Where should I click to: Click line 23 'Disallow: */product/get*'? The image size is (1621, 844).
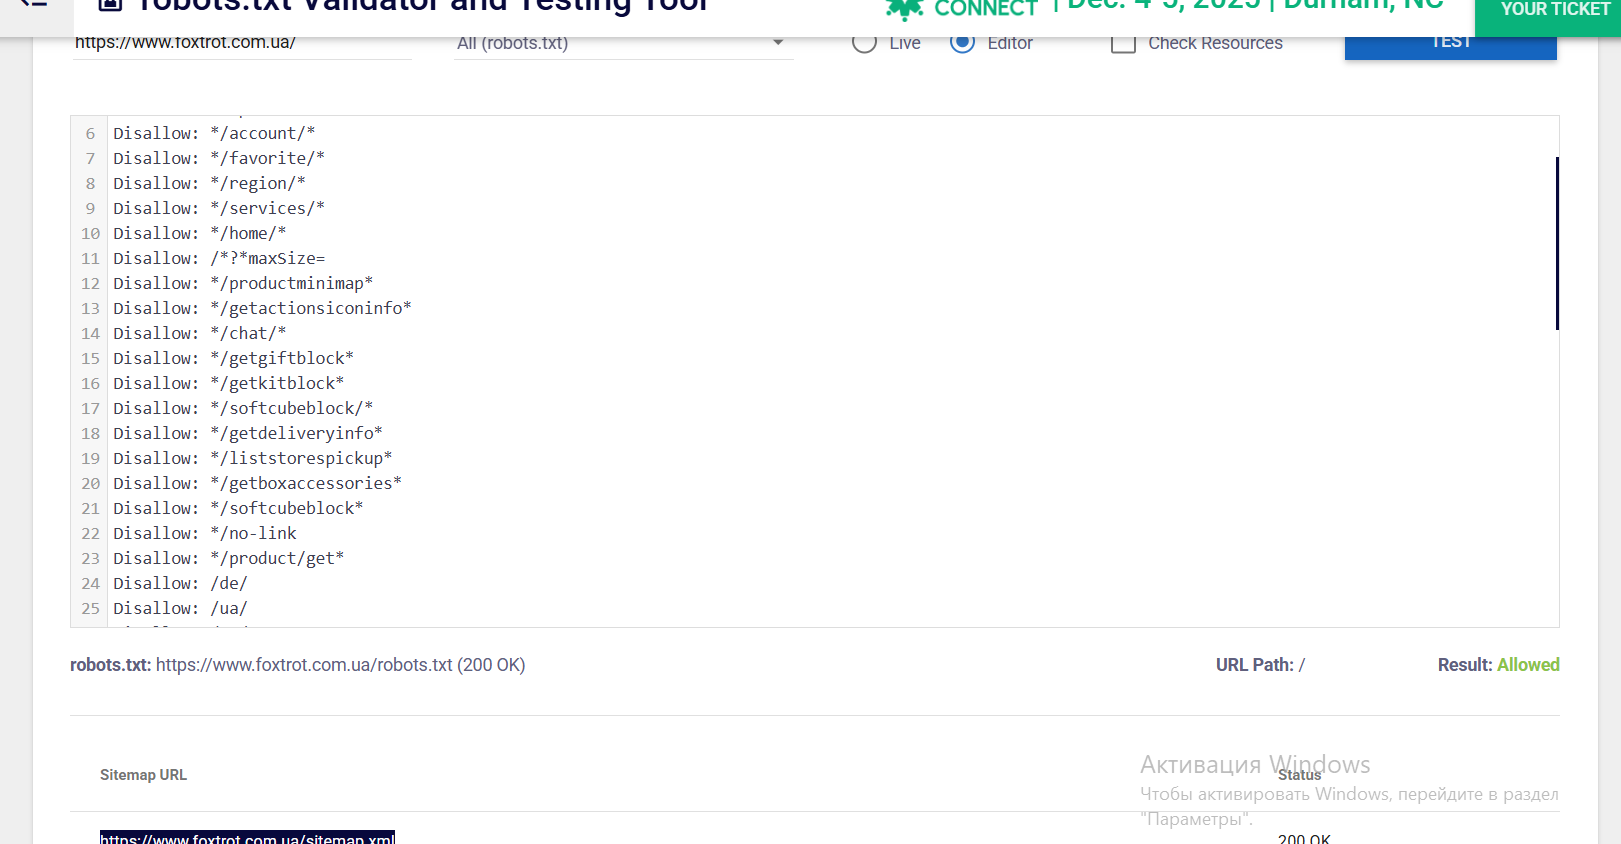229,558
